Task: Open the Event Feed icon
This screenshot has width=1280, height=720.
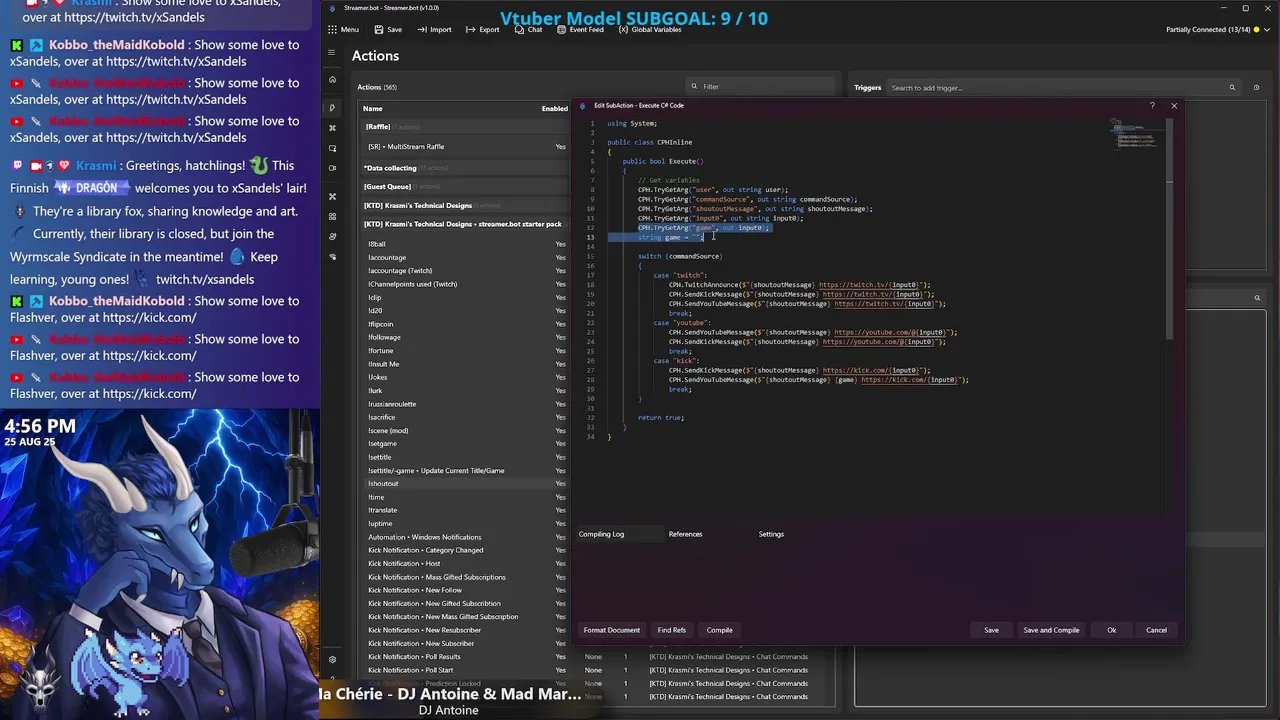Action: (561, 30)
